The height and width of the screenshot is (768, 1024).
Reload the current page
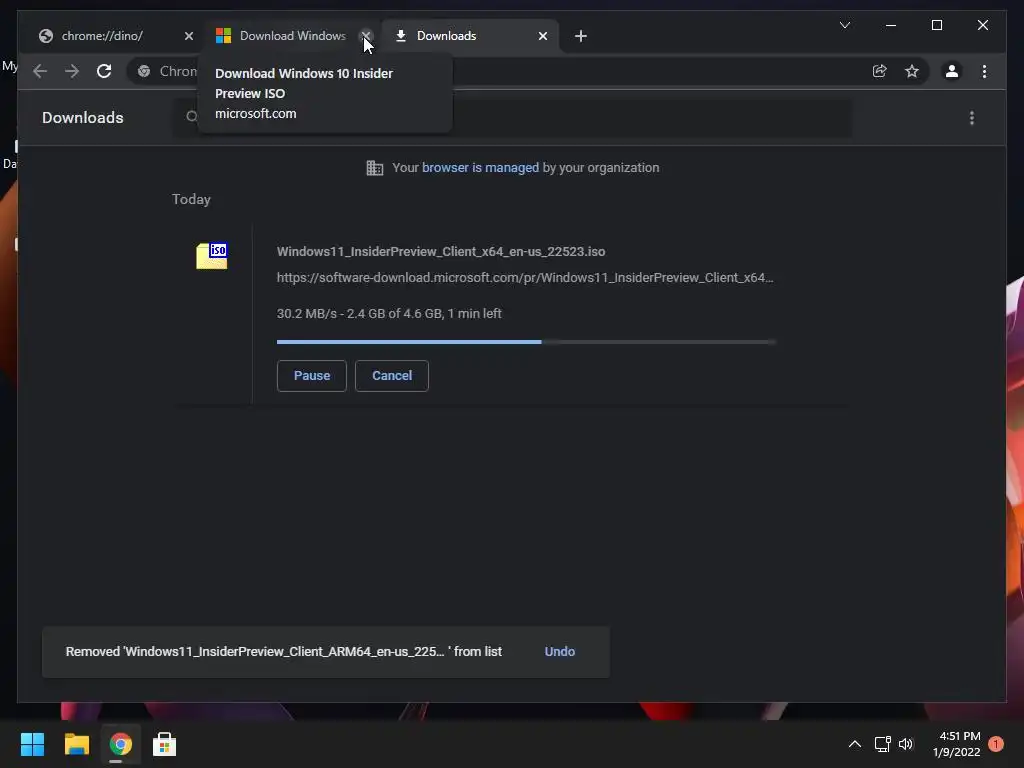click(x=104, y=71)
